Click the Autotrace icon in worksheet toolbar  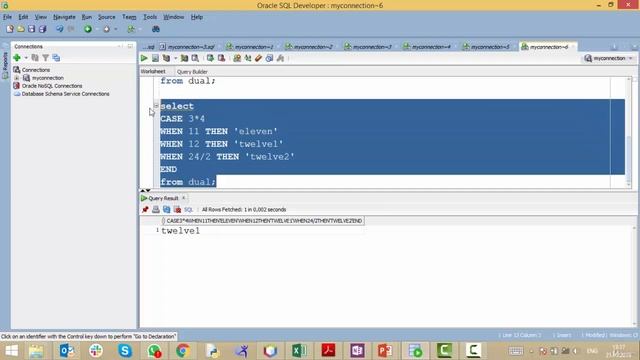click(184, 58)
